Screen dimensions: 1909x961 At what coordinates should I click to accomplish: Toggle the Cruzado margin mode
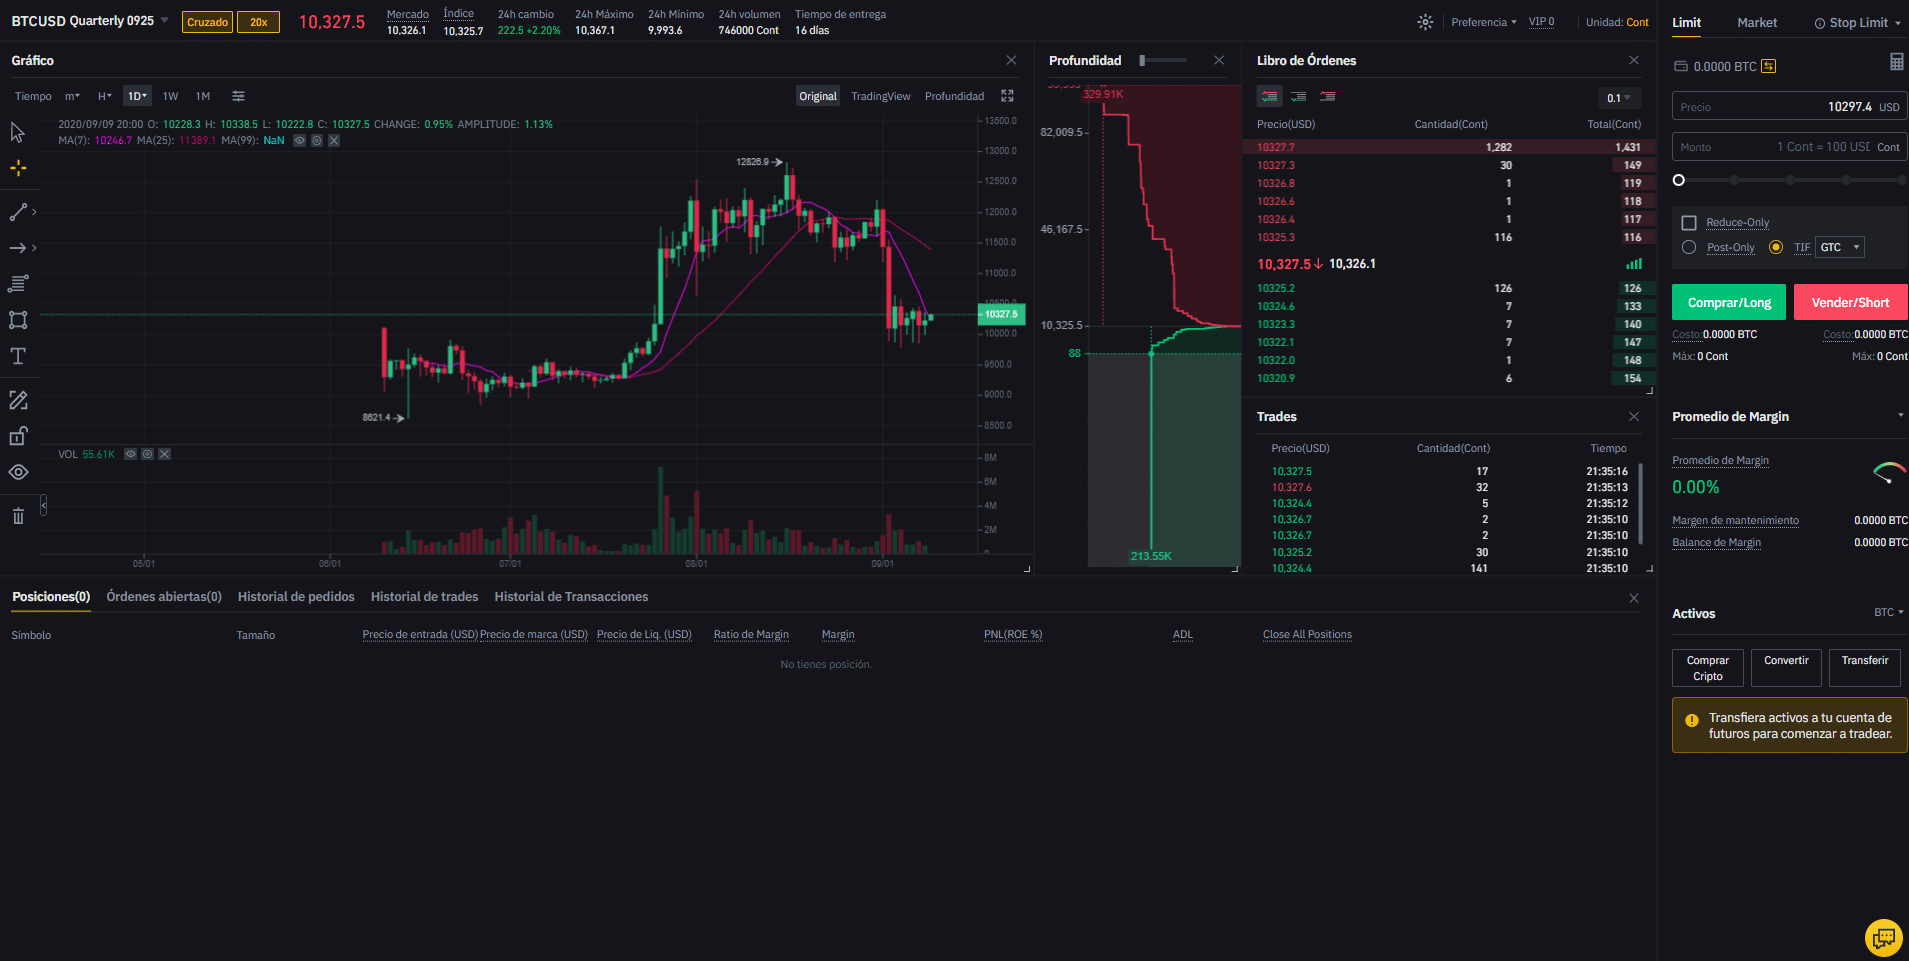(207, 22)
